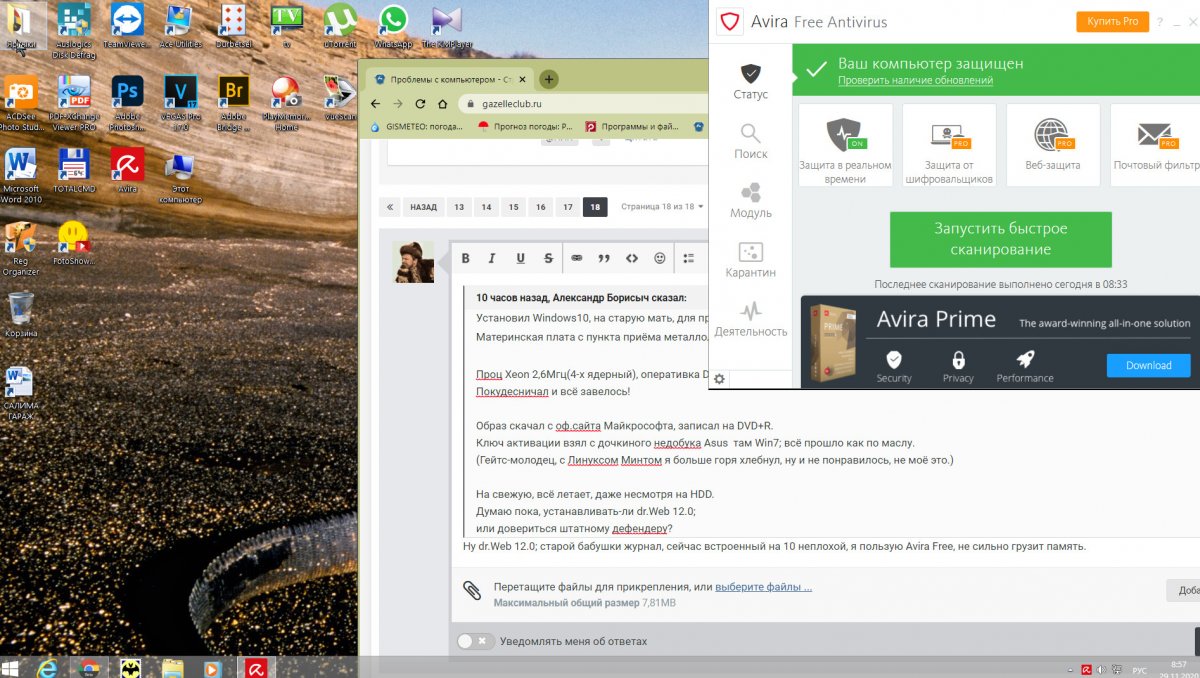Click the Avira Prime Download button
Screen dimensions: 1200x678
click(x=1148, y=365)
